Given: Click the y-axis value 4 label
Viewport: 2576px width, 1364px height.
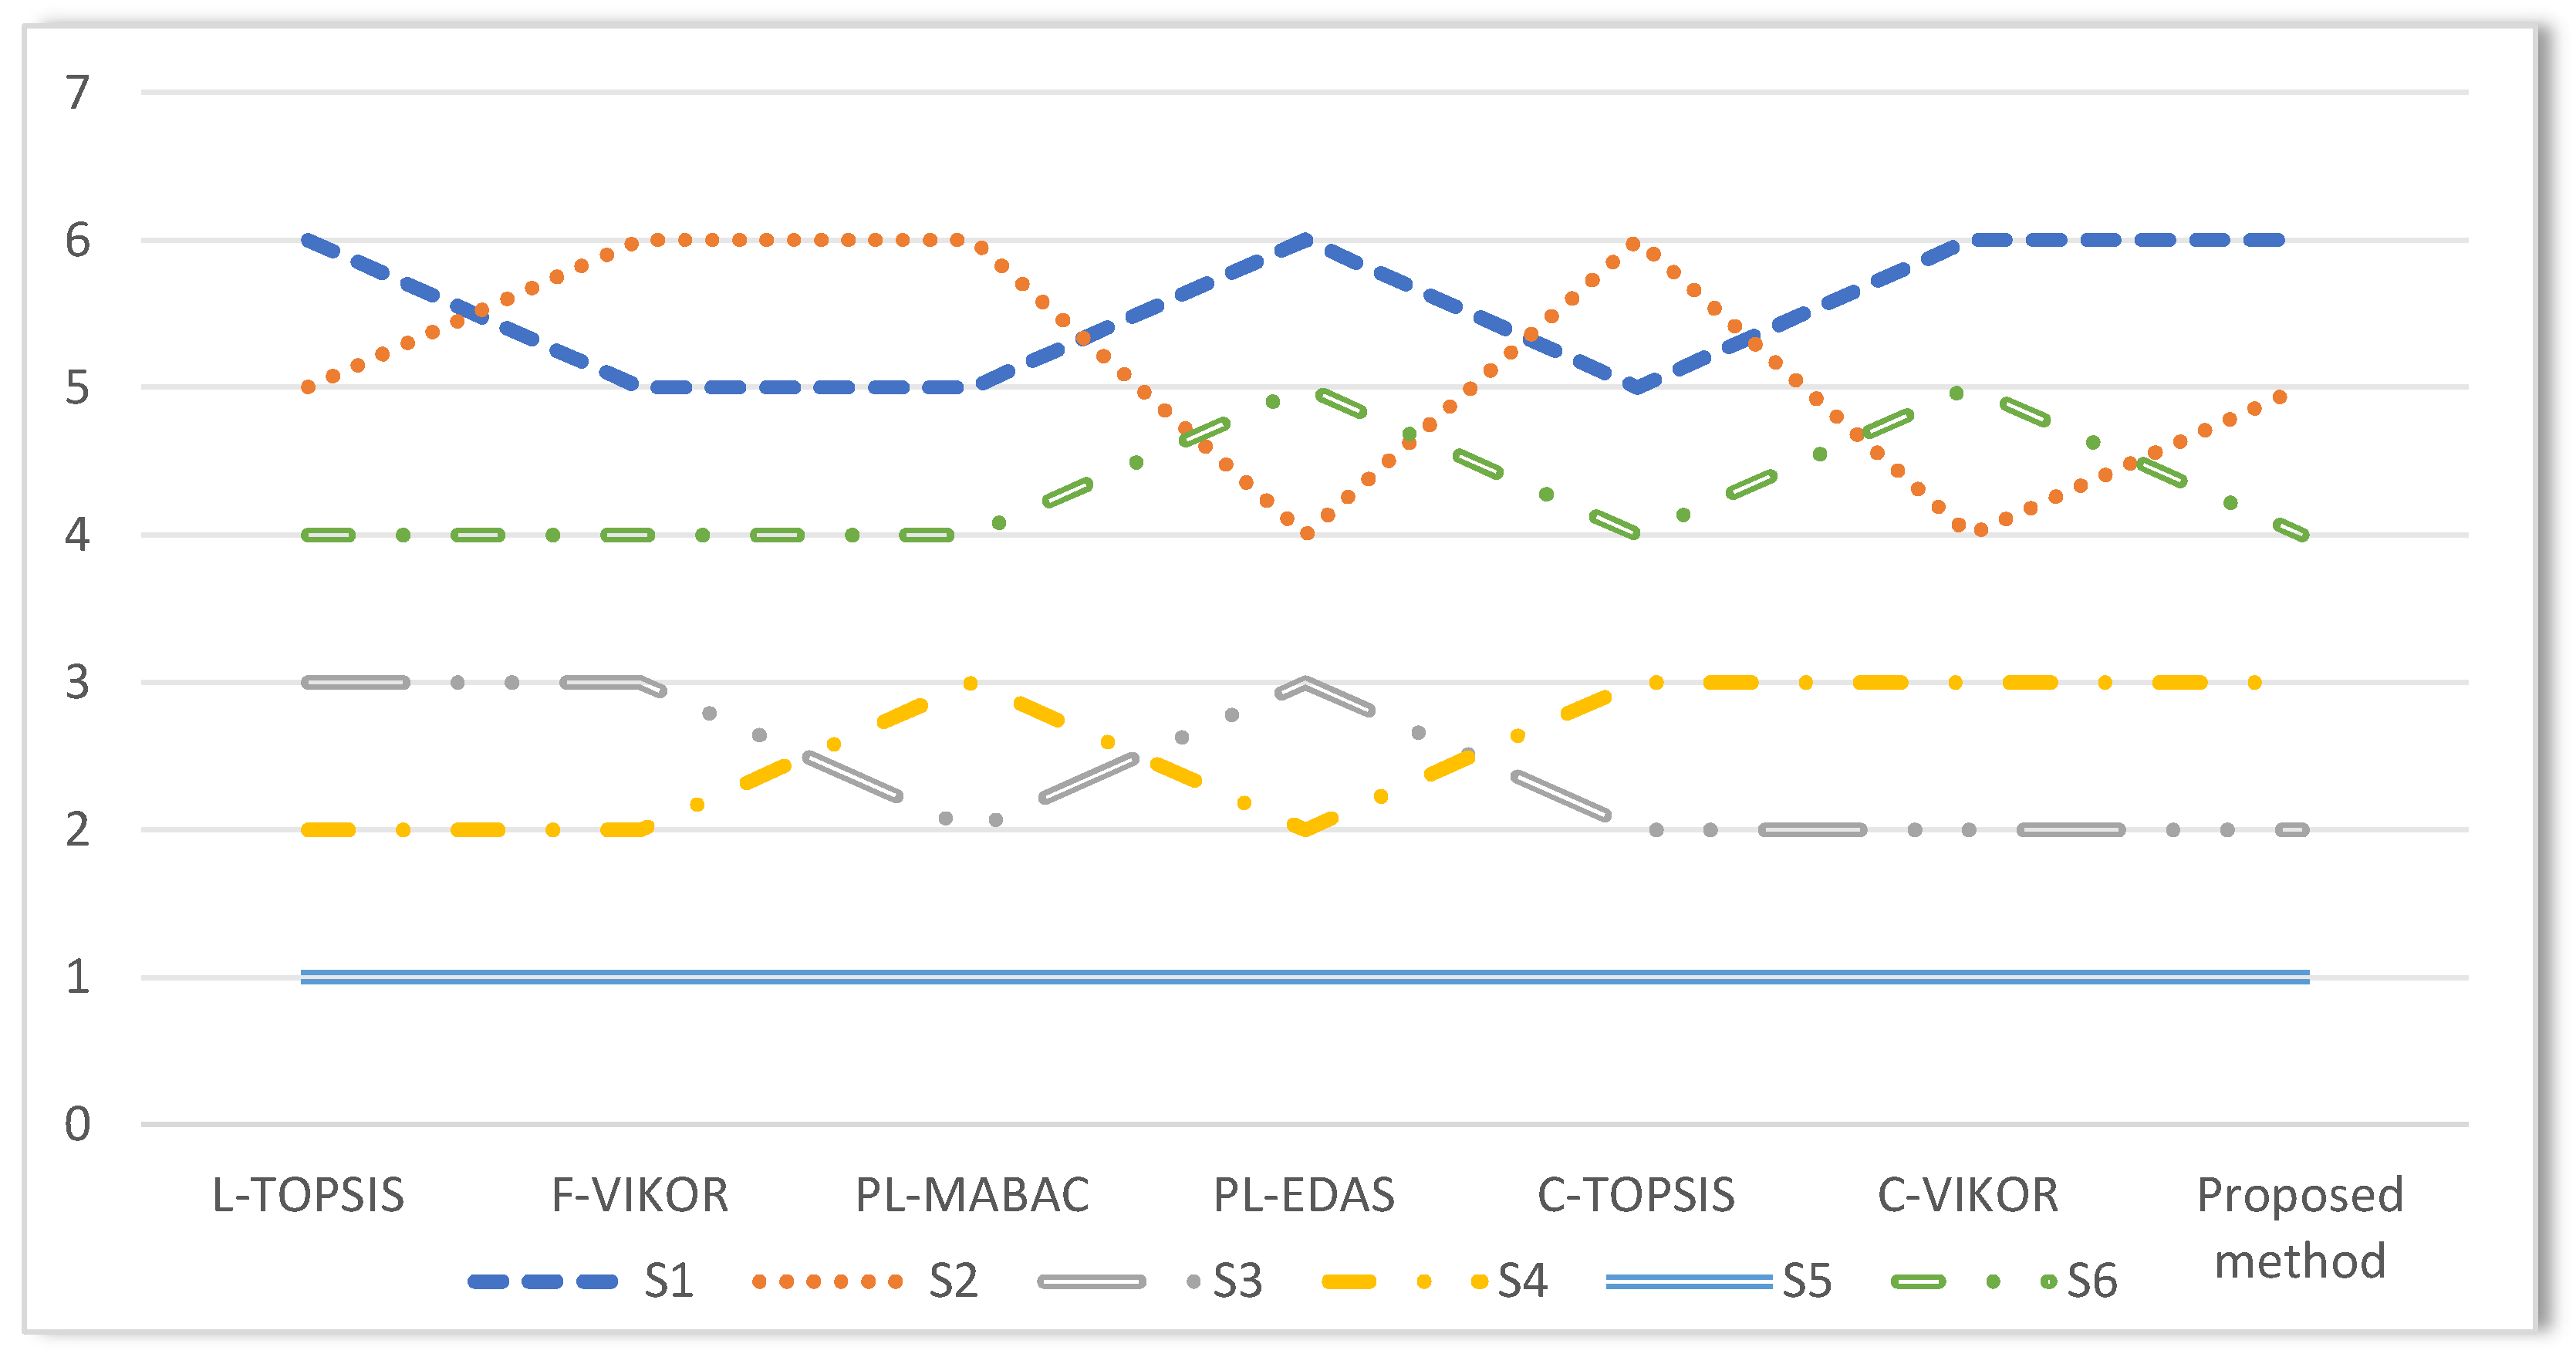Looking at the screenshot, I should (x=77, y=535).
